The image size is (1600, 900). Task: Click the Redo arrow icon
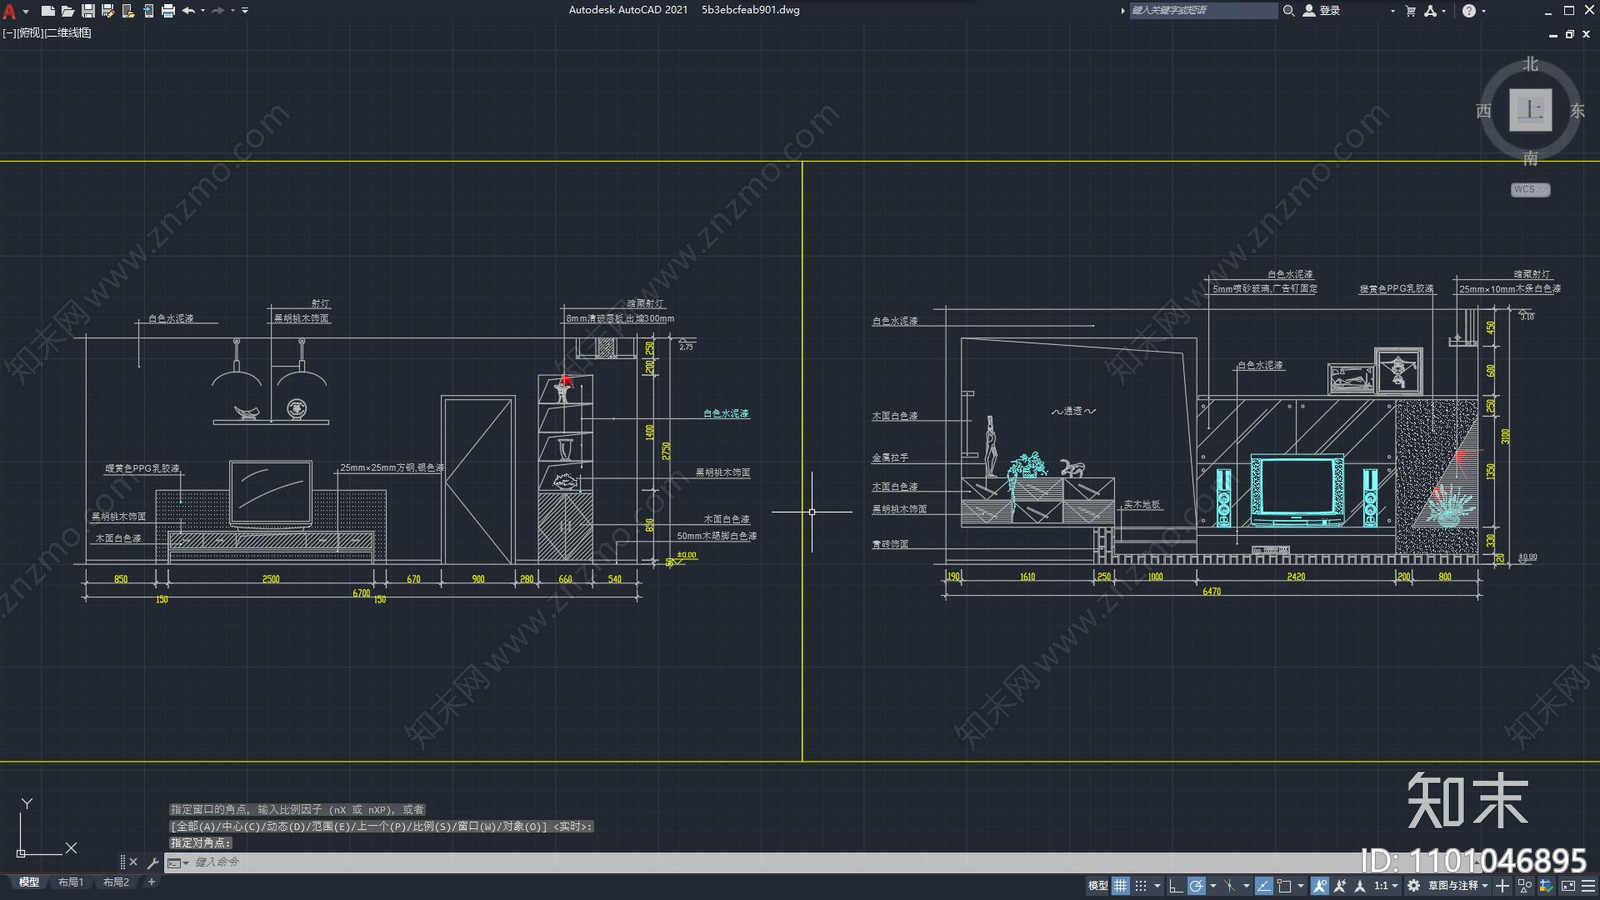click(218, 11)
